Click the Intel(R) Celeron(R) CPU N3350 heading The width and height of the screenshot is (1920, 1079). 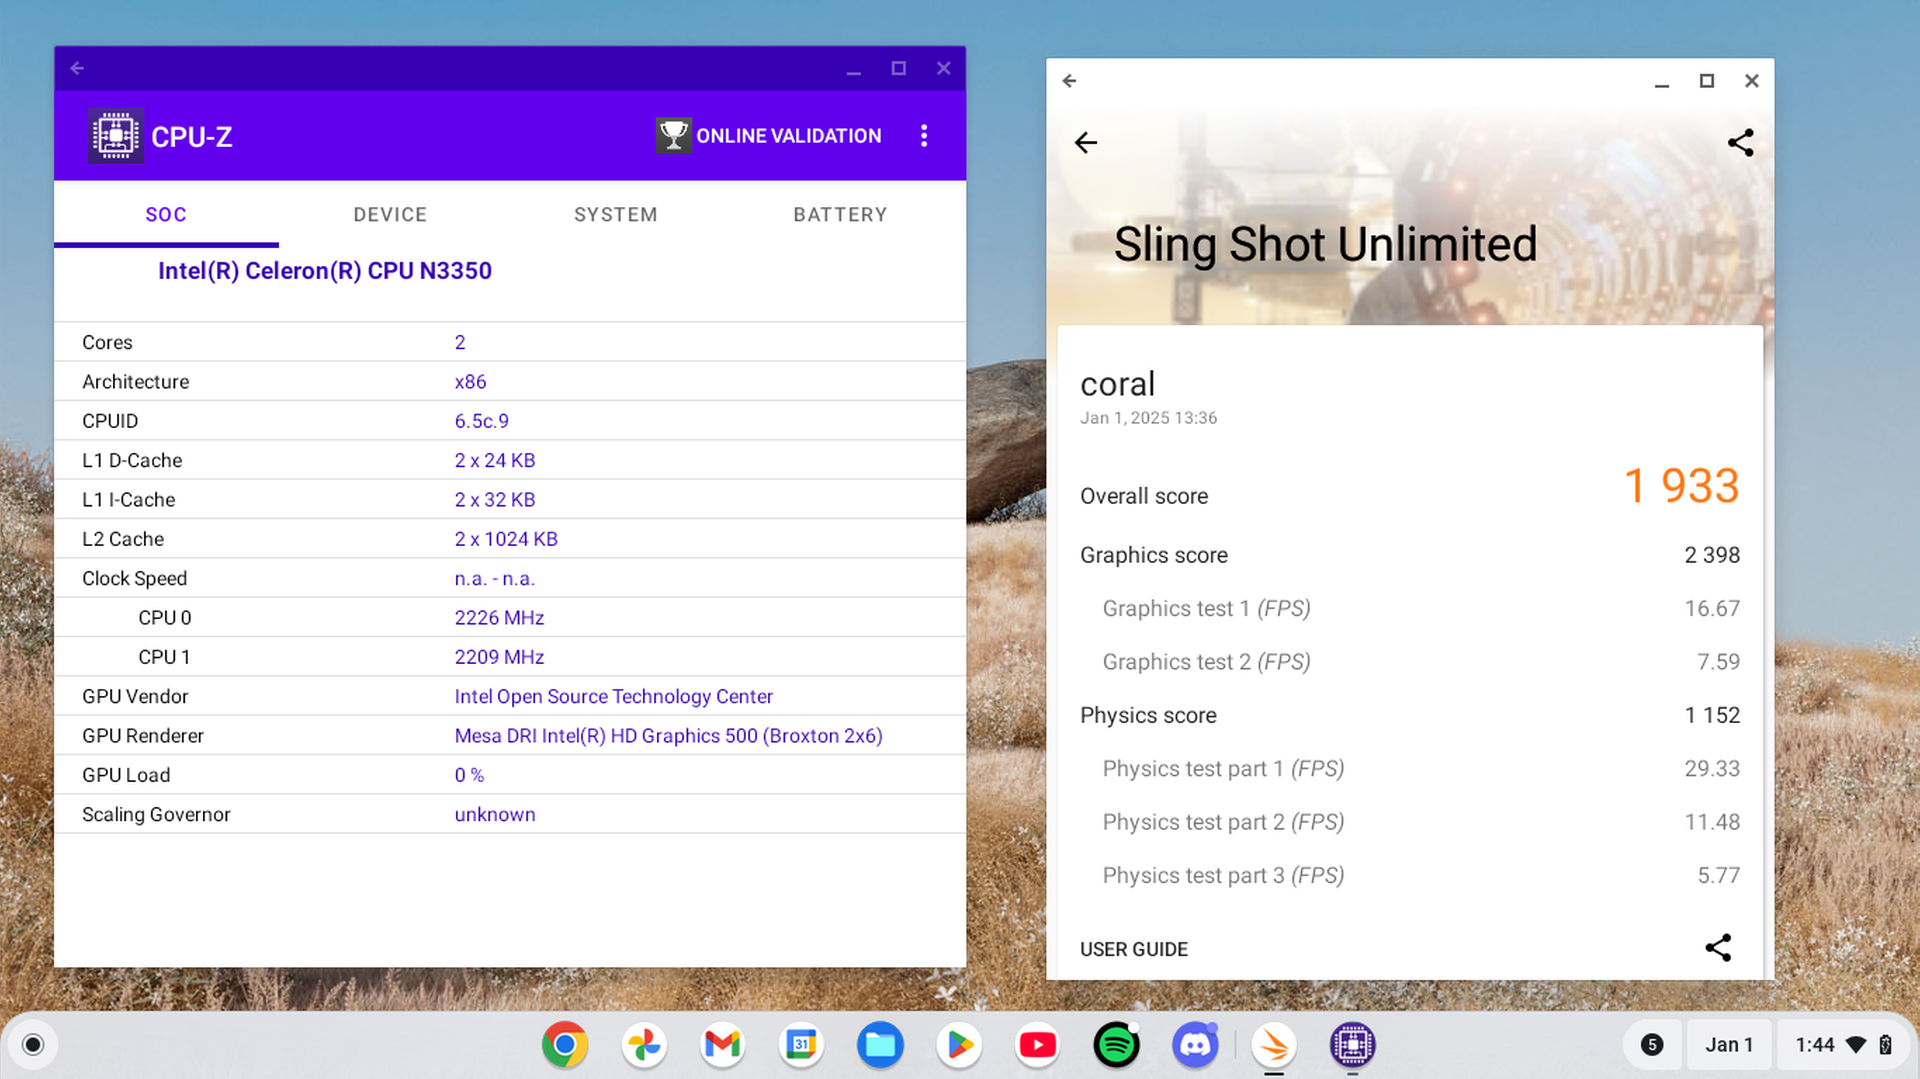(325, 271)
